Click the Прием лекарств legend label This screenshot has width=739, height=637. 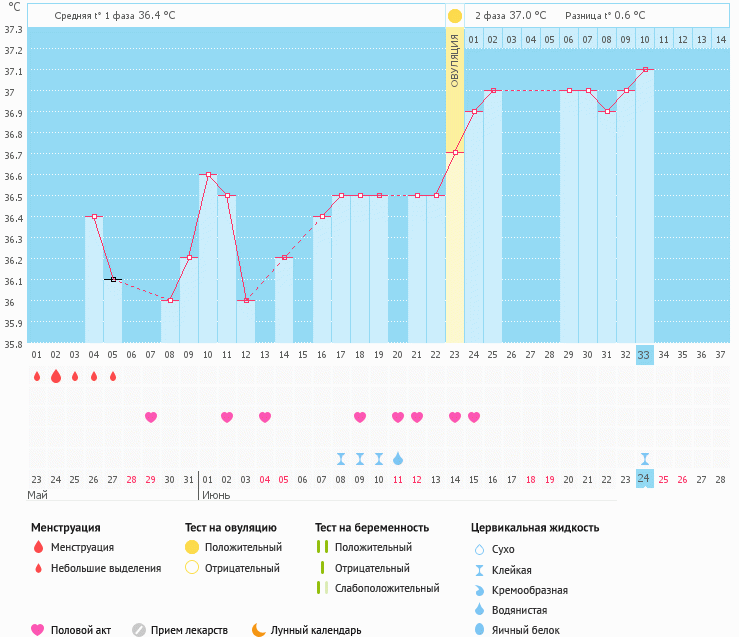(189, 630)
